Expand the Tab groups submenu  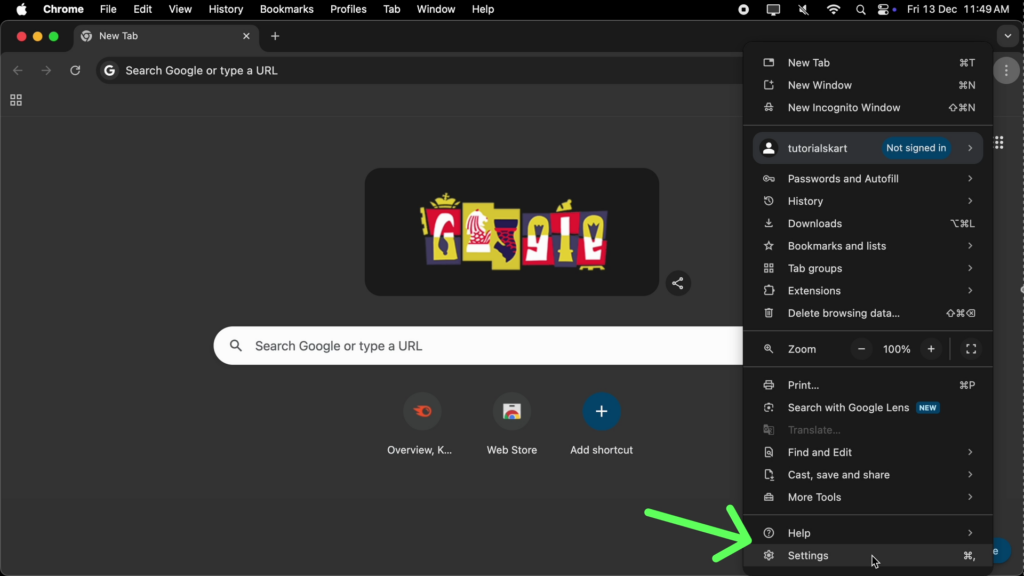click(x=868, y=268)
